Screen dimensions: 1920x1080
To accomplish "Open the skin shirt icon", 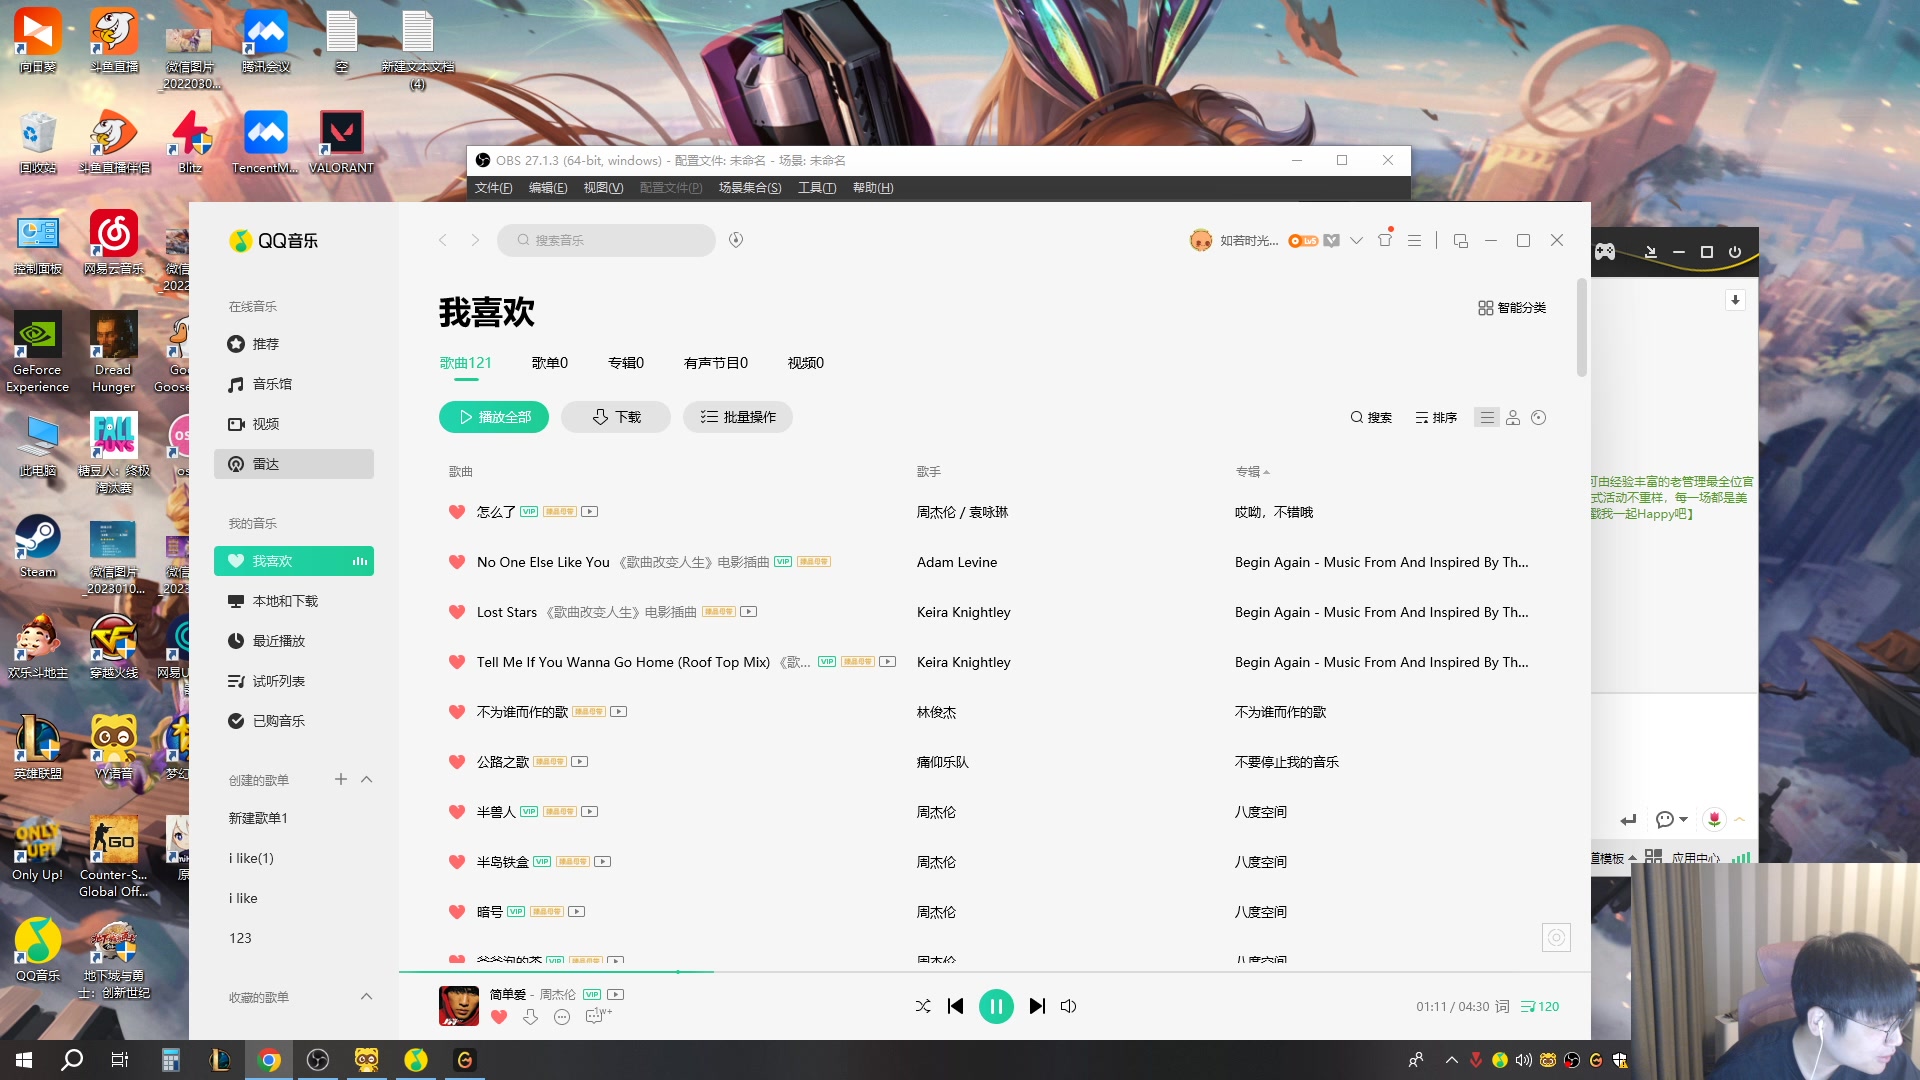I will (1385, 240).
